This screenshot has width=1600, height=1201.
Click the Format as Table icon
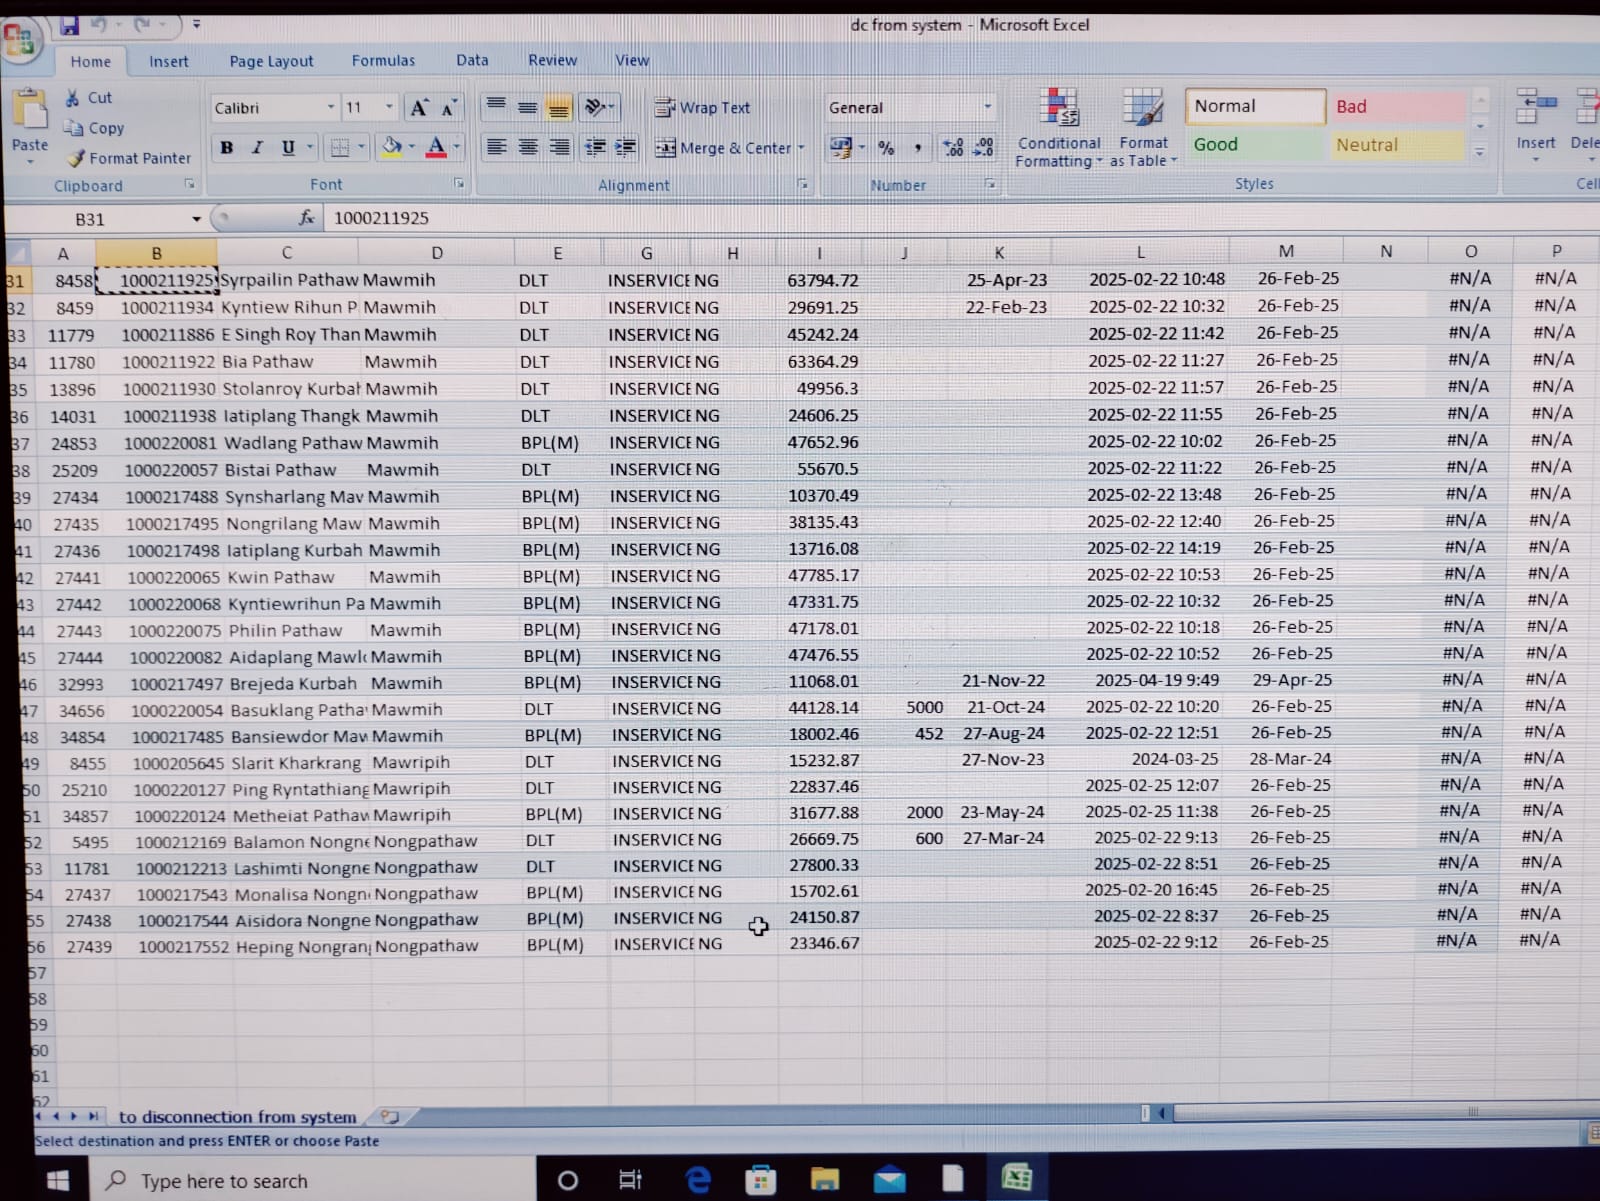point(1143,127)
